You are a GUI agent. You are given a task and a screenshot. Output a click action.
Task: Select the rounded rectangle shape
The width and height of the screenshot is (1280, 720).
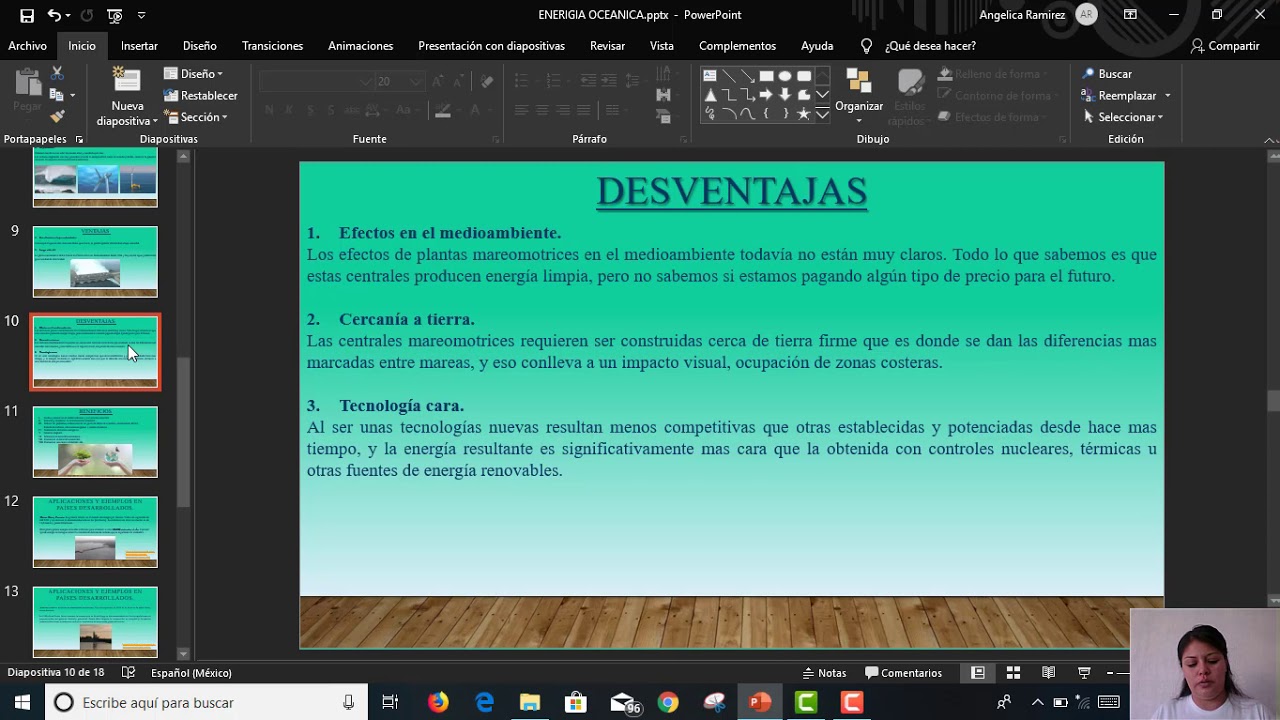tap(804, 76)
